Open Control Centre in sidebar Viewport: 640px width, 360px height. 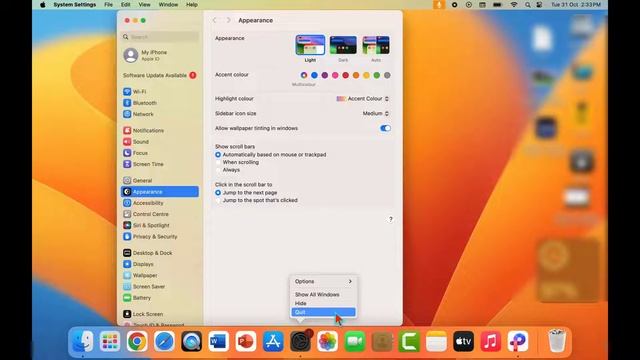pos(160,214)
